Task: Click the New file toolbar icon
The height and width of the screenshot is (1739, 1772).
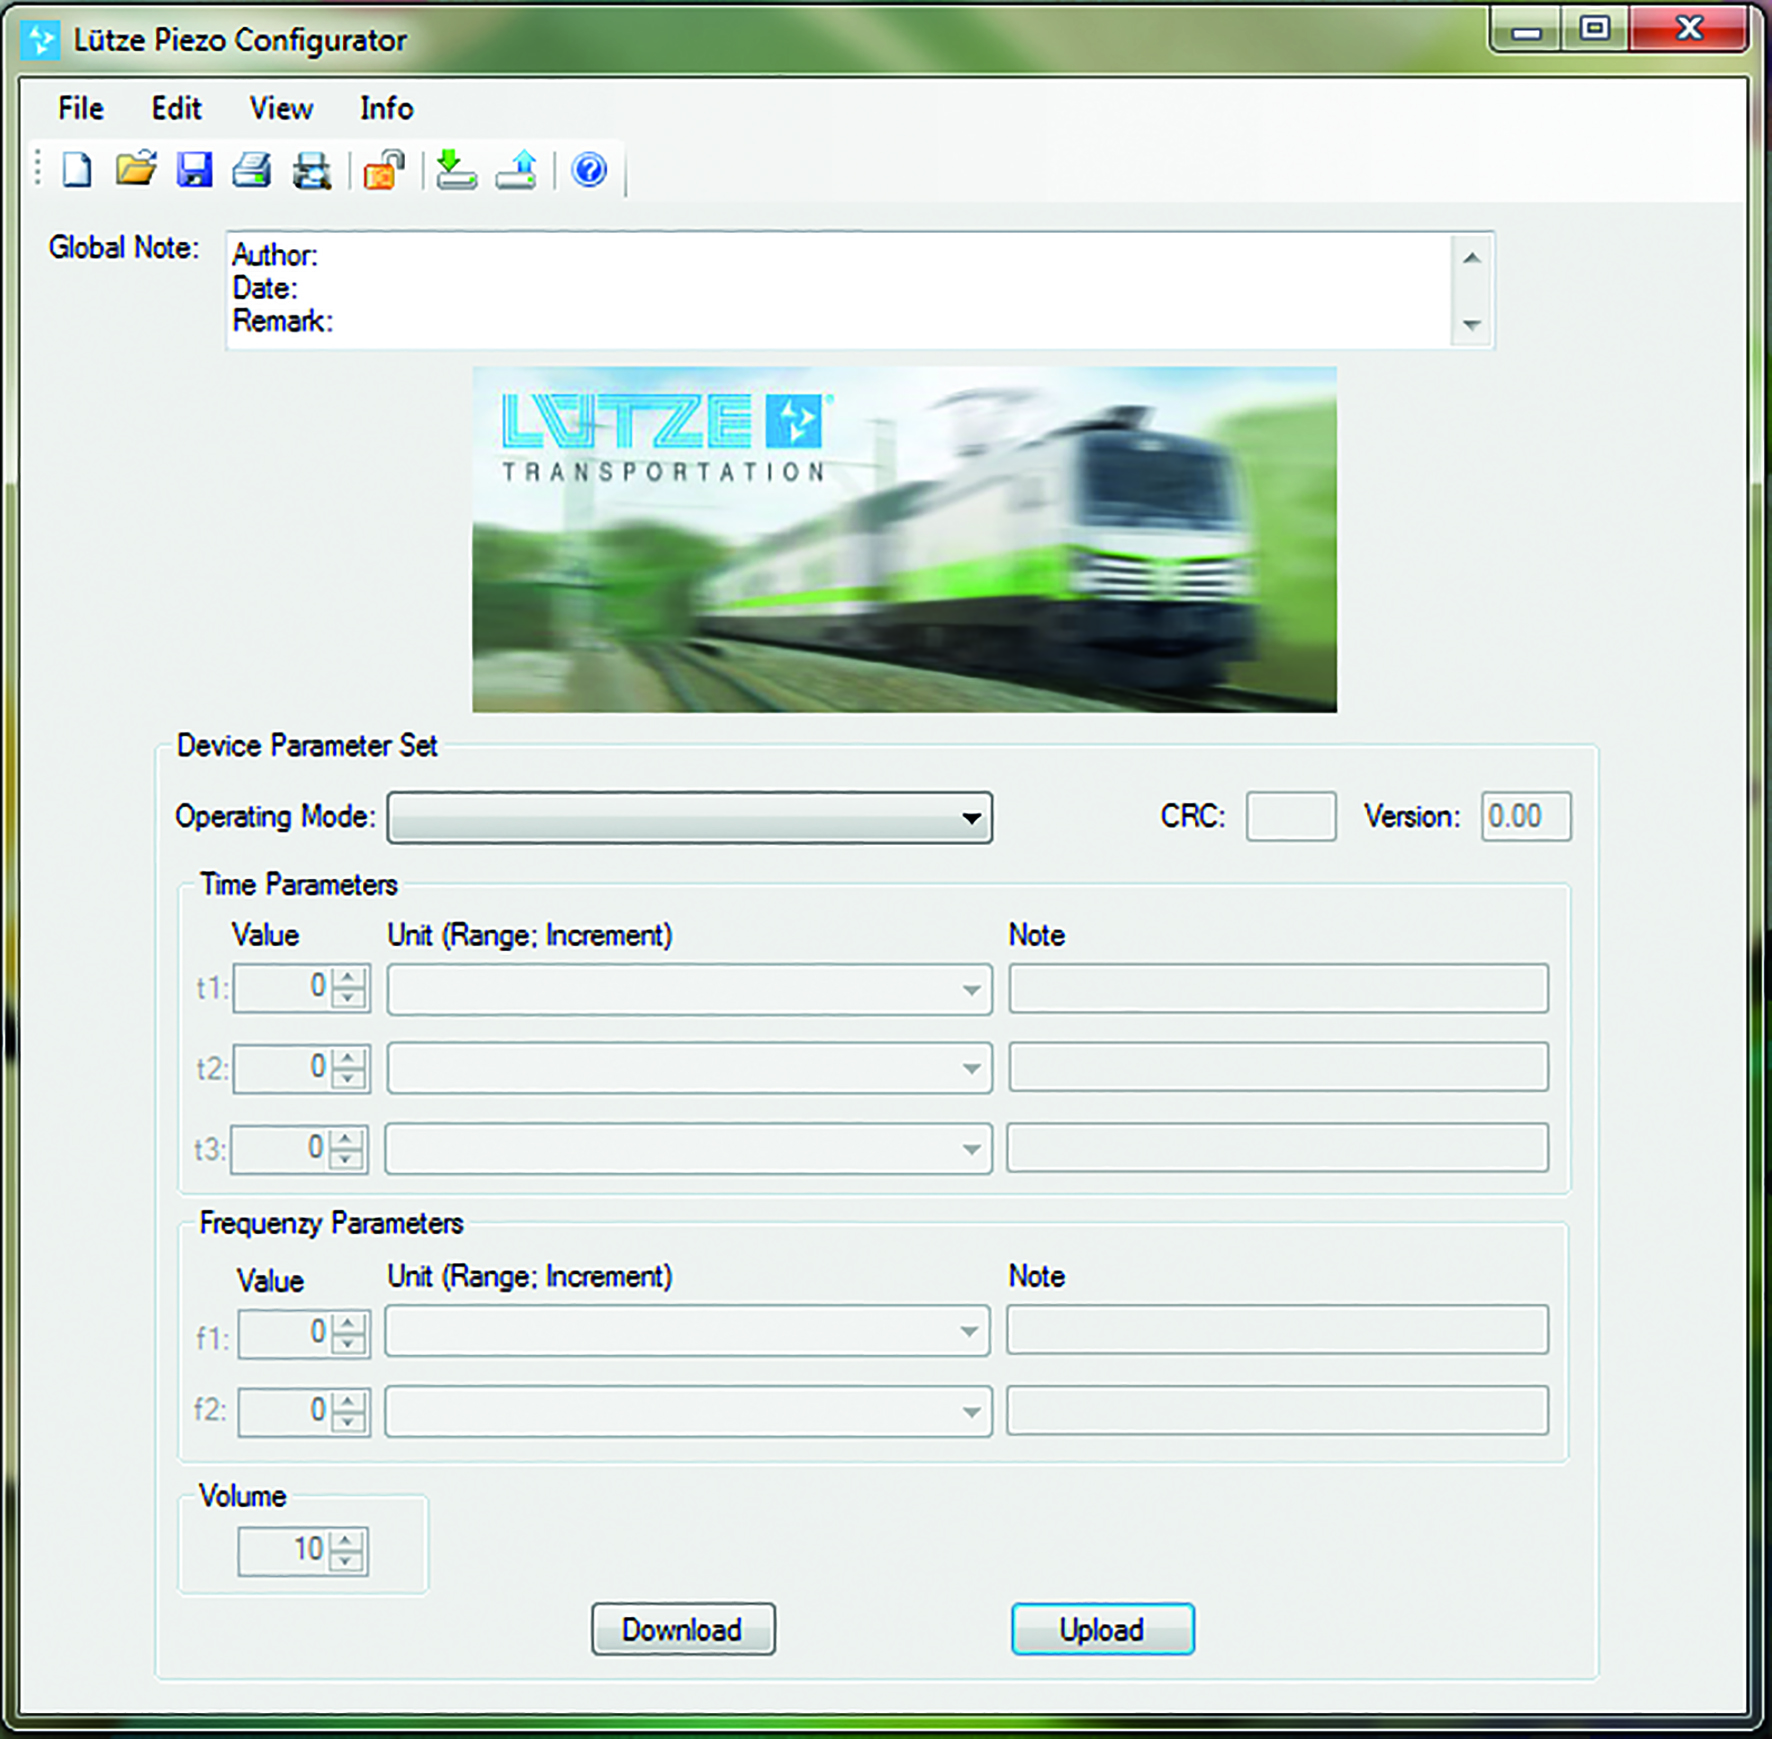Action: tap(77, 170)
